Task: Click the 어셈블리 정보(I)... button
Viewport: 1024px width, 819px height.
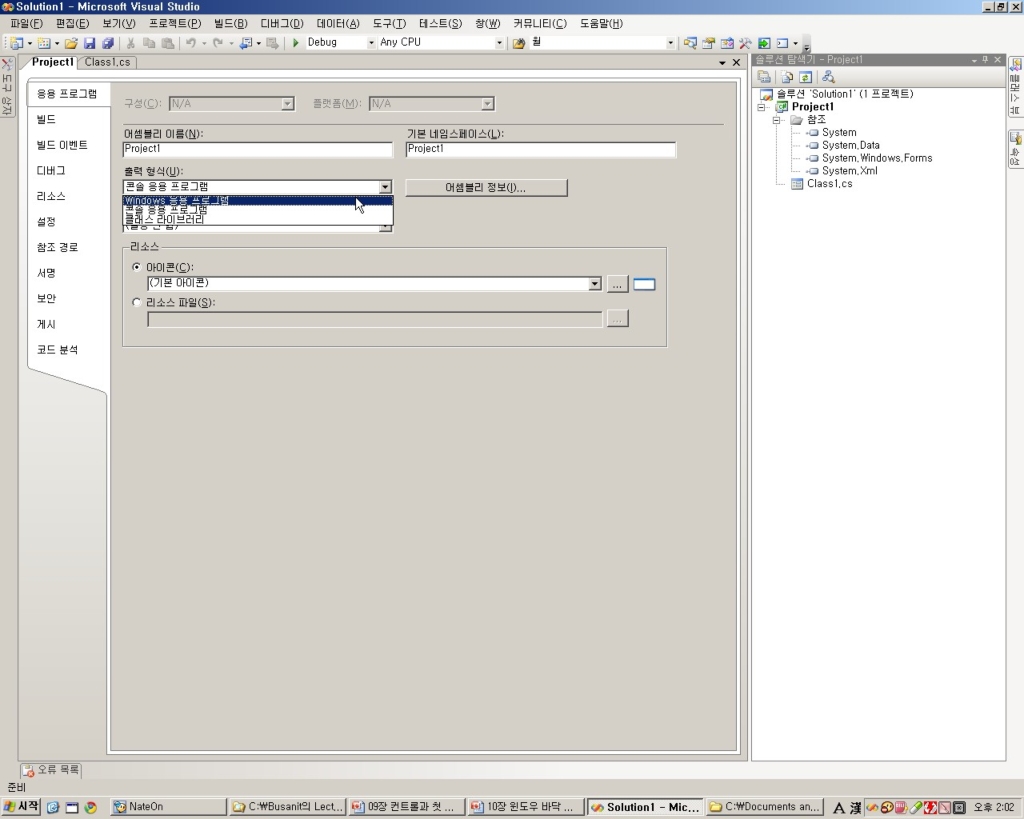Action: pyautogui.click(x=486, y=188)
